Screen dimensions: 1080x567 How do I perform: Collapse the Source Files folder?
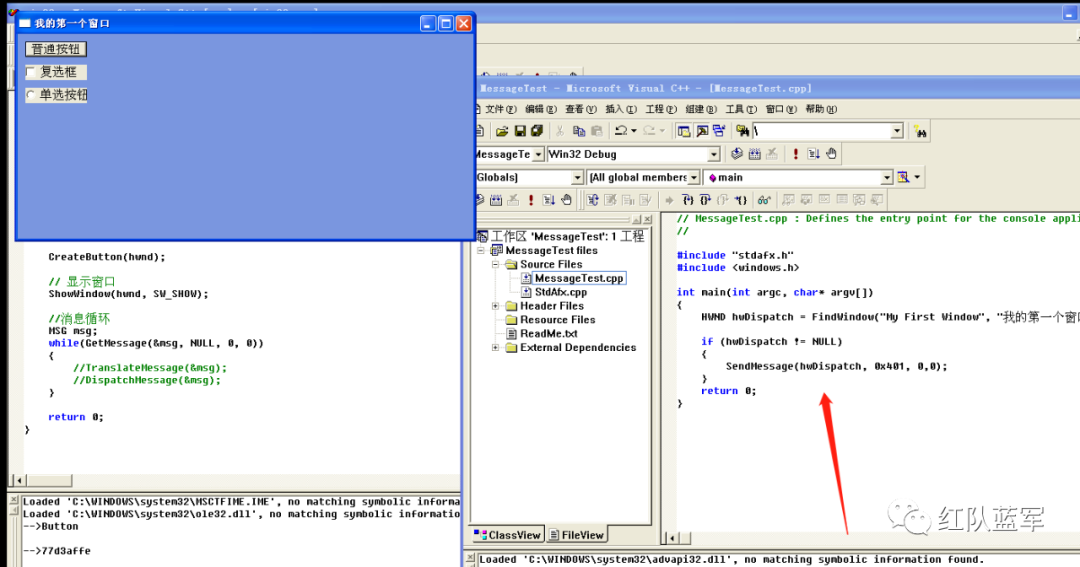[x=495, y=265]
